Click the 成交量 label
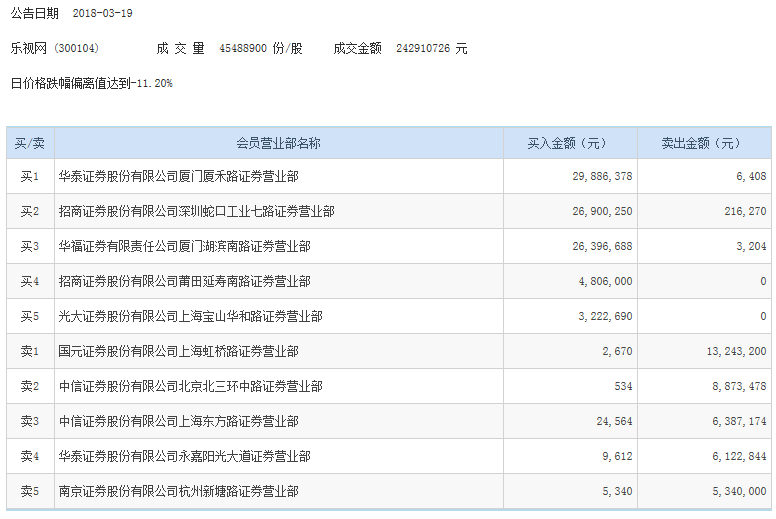The width and height of the screenshot is (776, 519). pyautogui.click(x=180, y=48)
